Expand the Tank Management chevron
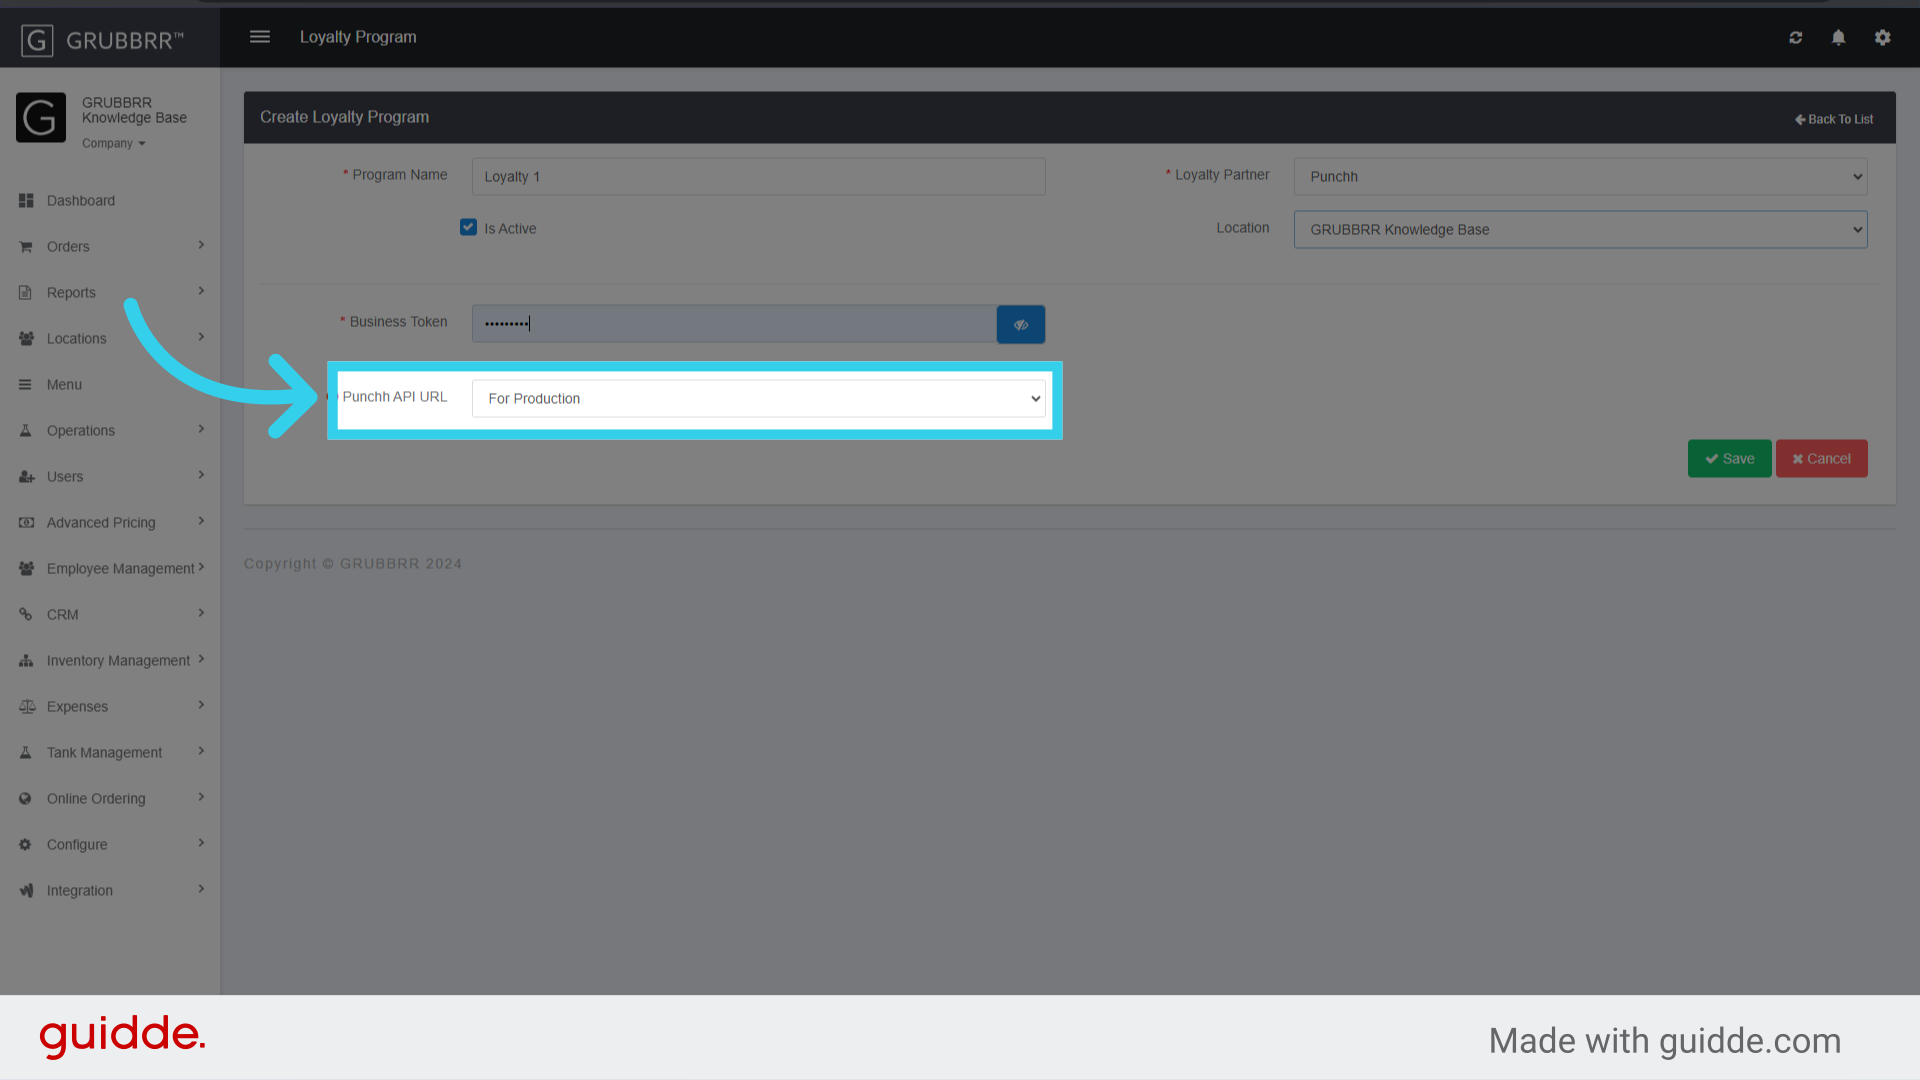 (201, 751)
